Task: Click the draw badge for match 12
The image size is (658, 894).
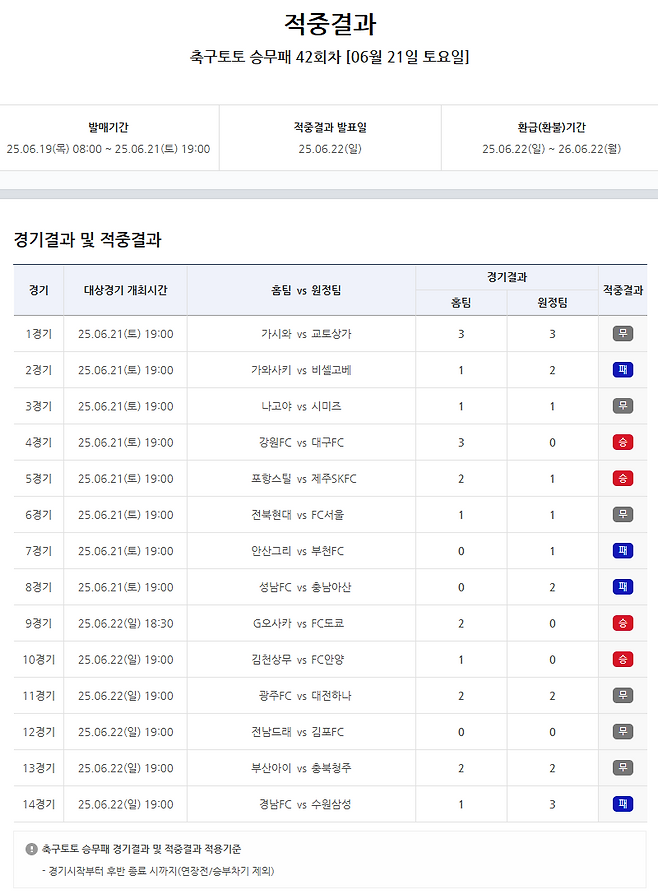Action: (622, 731)
